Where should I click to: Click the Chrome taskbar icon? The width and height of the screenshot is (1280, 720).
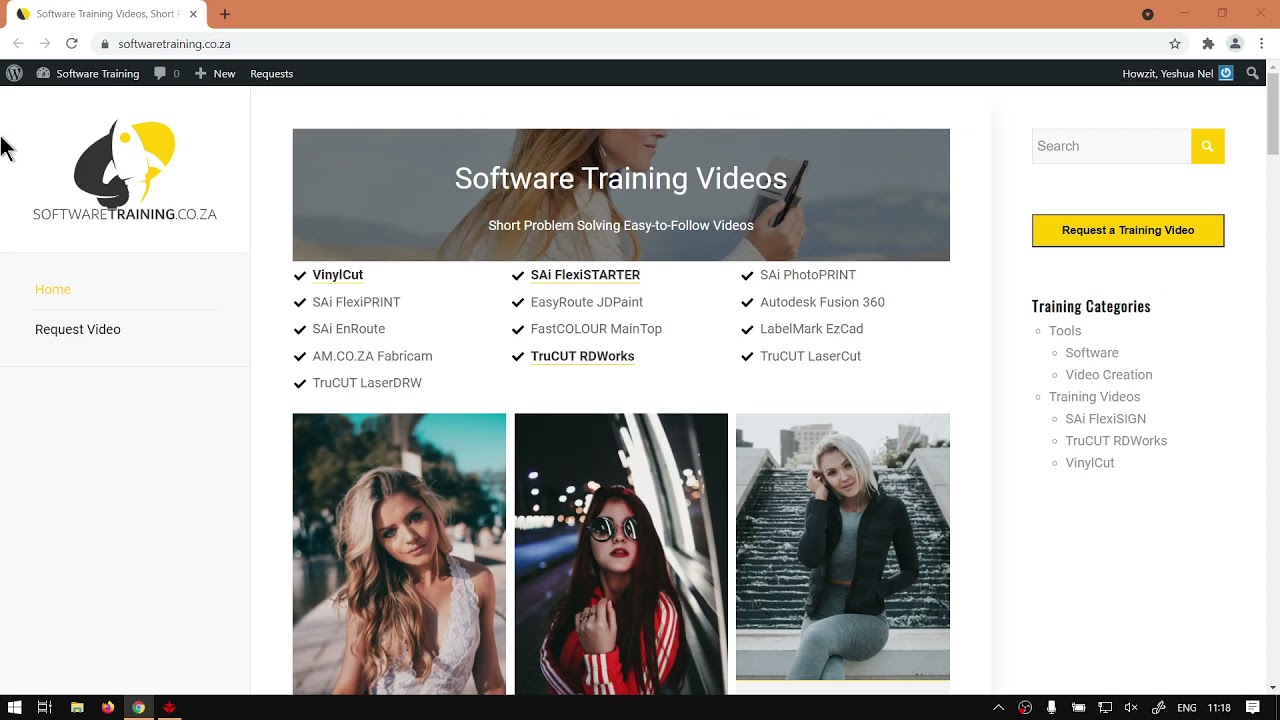(x=138, y=707)
